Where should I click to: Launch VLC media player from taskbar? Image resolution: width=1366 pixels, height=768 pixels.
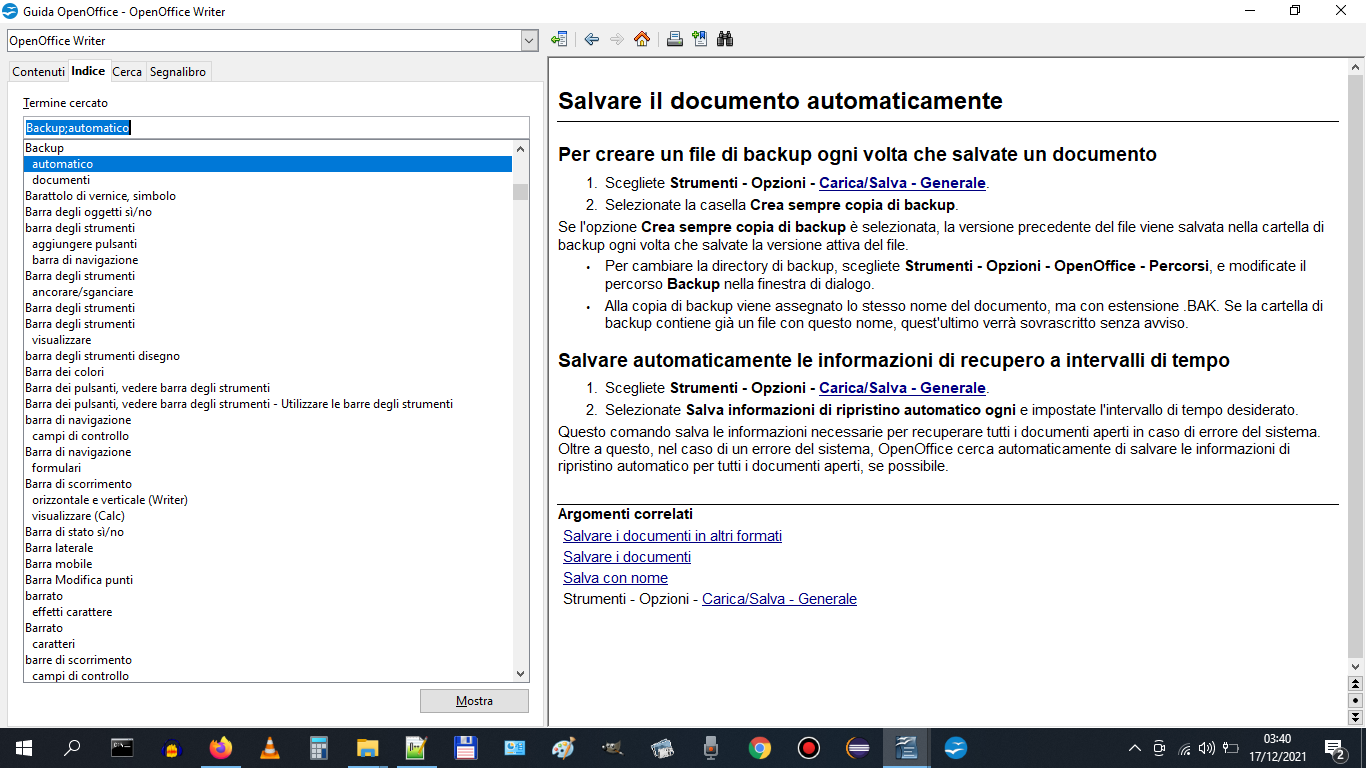click(x=269, y=748)
